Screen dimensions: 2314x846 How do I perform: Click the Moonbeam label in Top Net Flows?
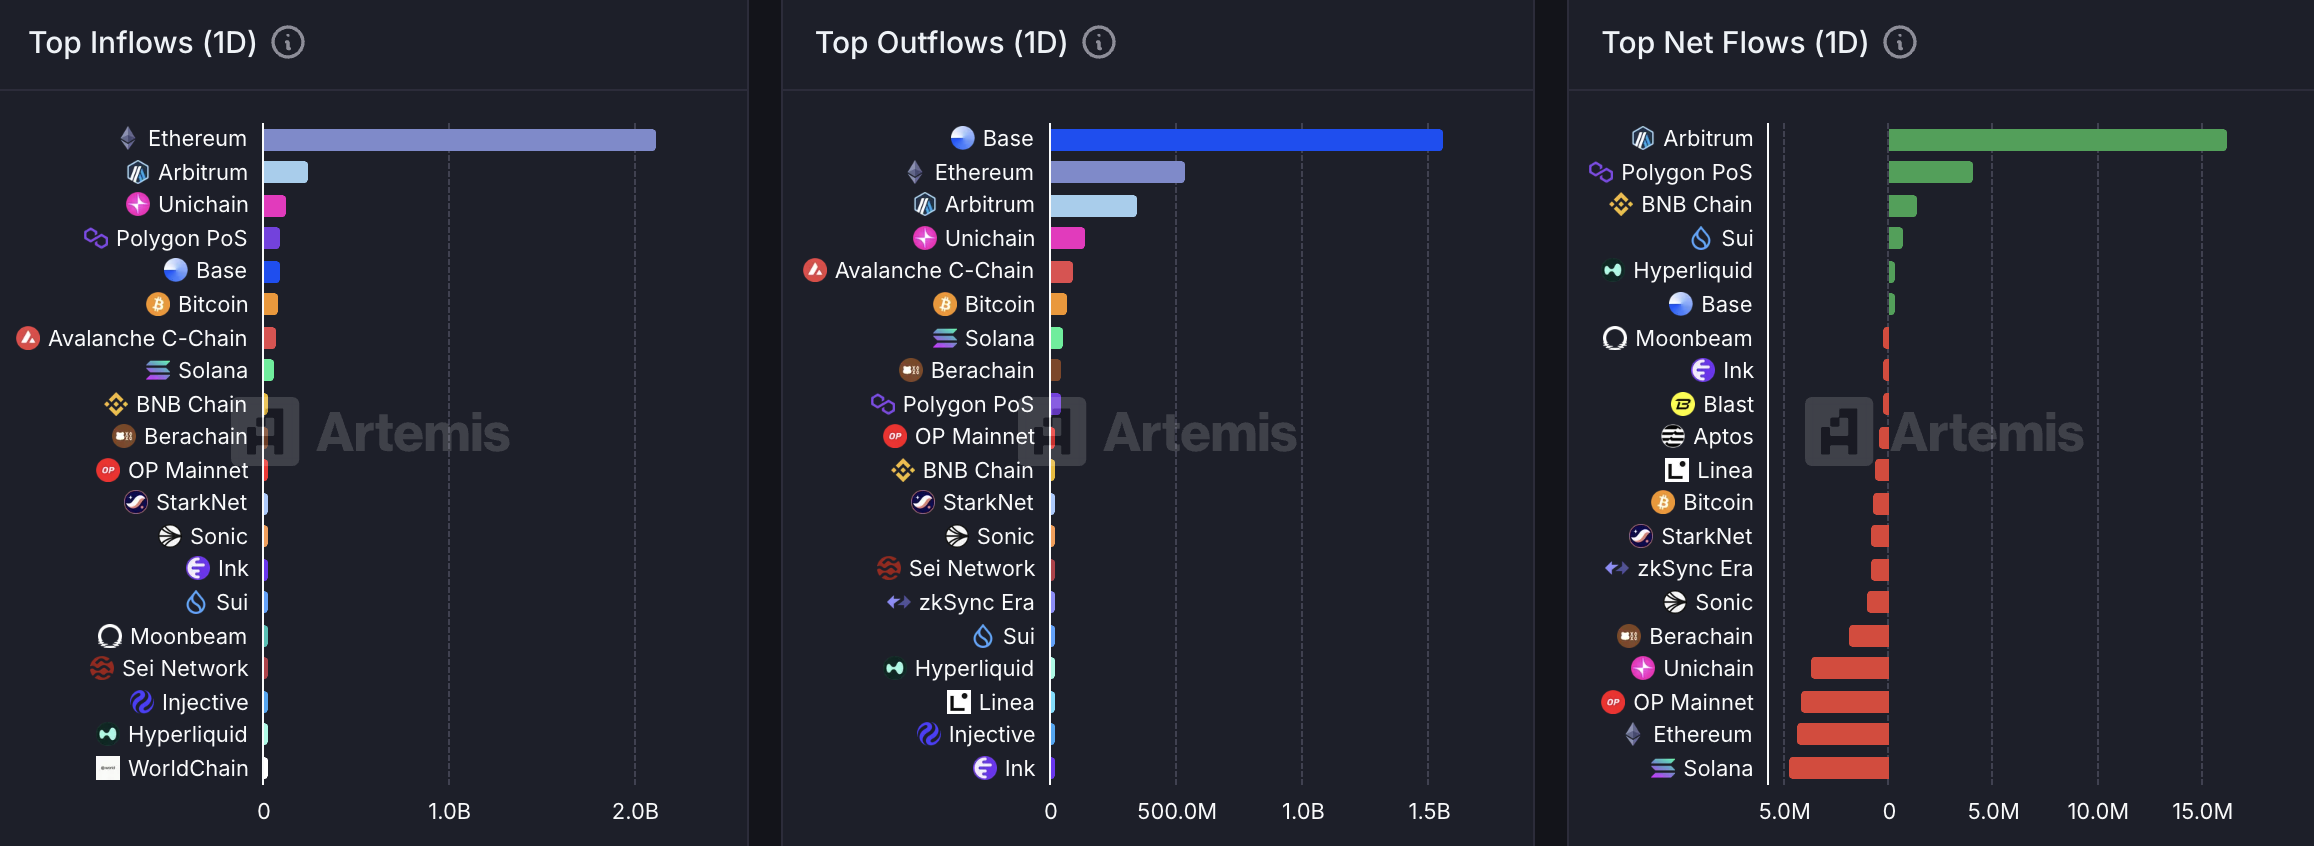tap(1694, 338)
